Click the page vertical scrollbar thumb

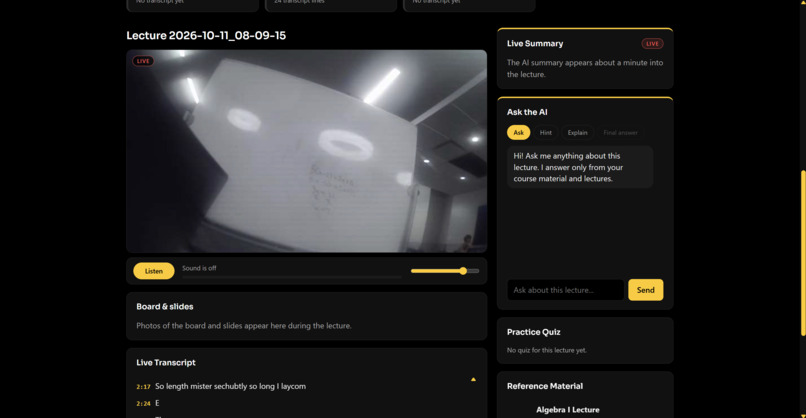pyautogui.click(x=803, y=253)
